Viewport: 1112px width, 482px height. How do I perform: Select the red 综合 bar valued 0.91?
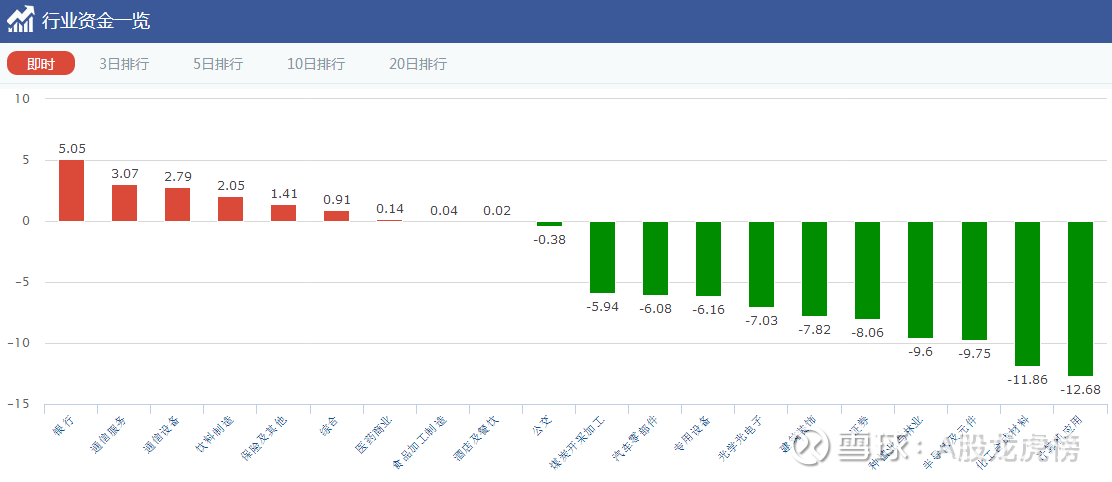(x=336, y=216)
